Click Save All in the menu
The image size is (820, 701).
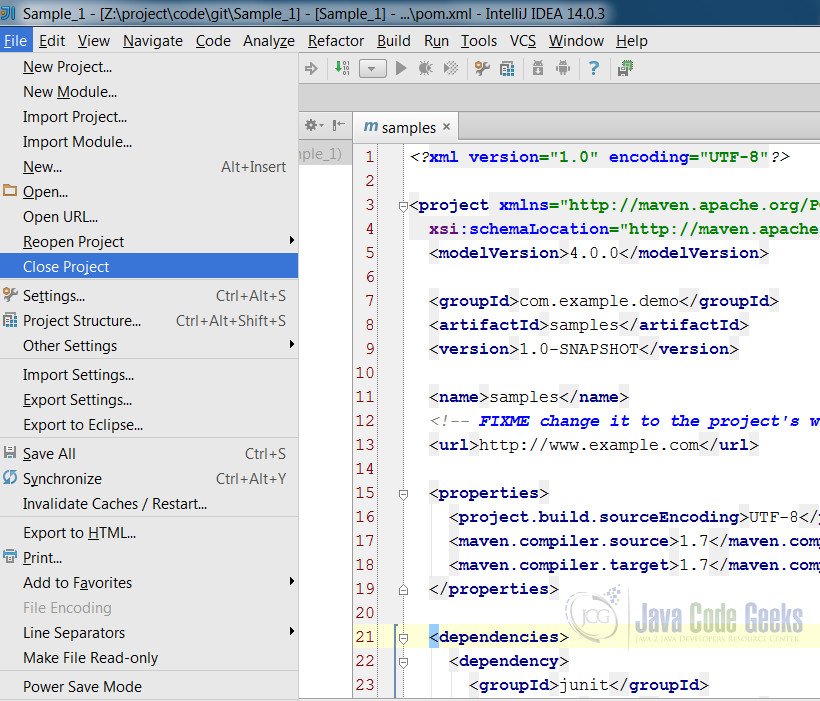(x=149, y=454)
